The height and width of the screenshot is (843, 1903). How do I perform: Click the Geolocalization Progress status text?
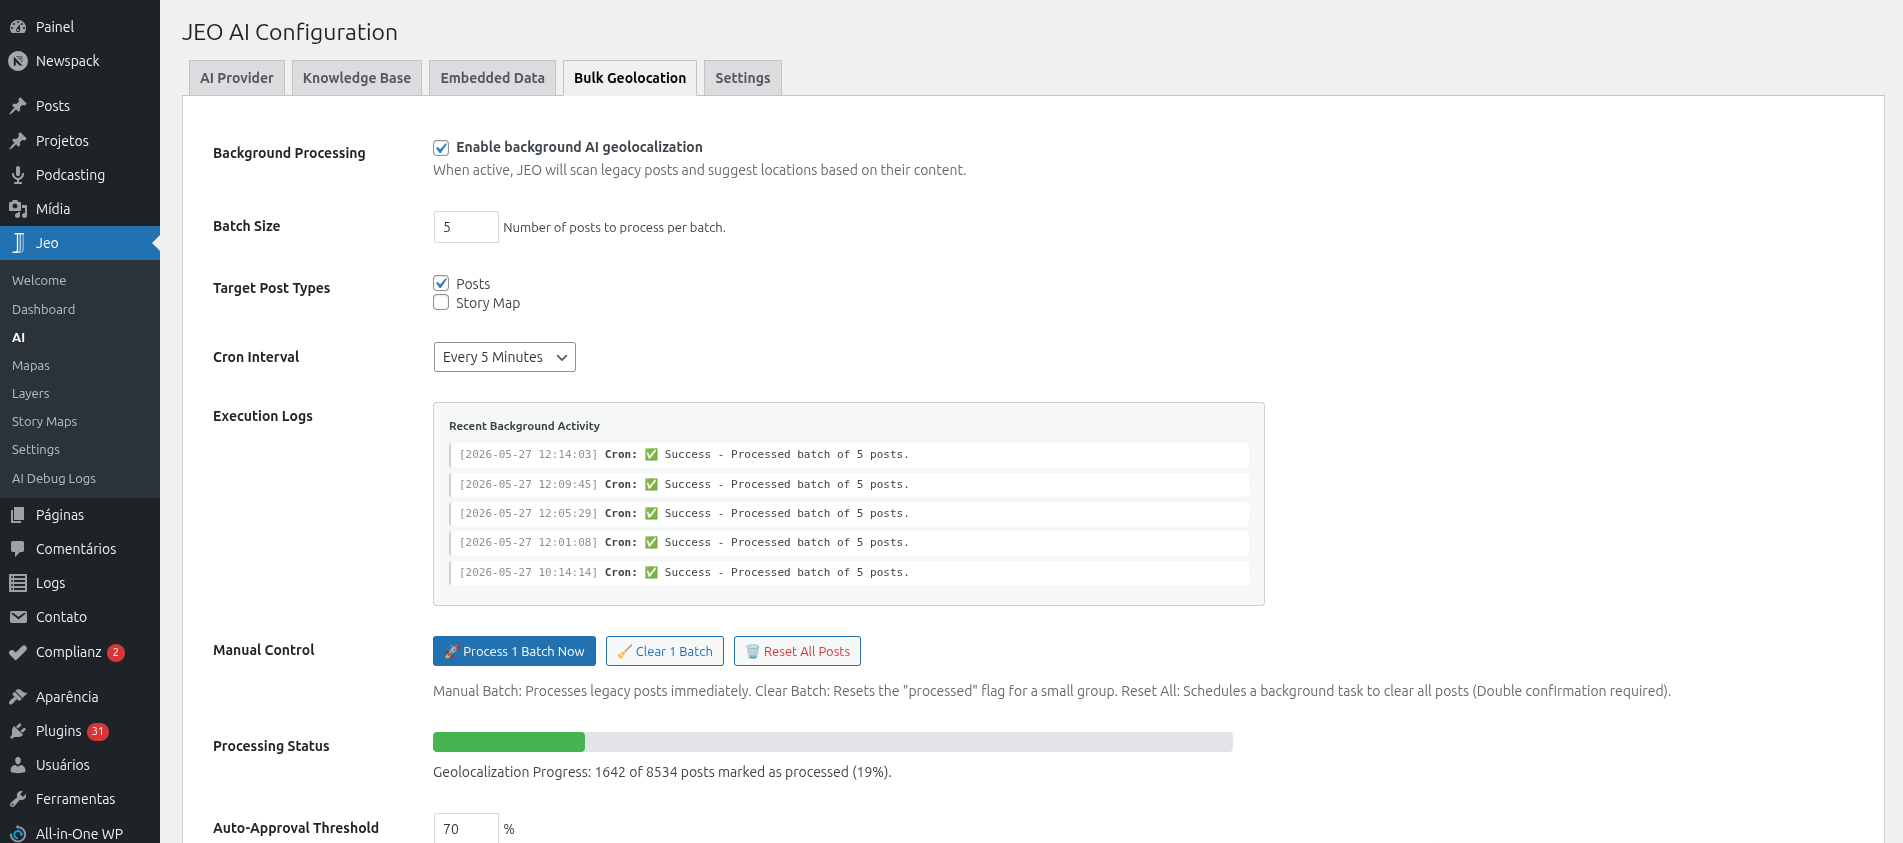(662, 772)
